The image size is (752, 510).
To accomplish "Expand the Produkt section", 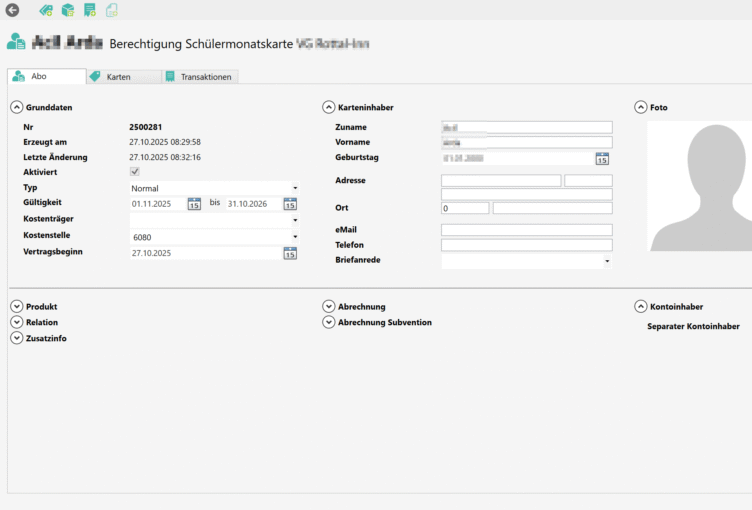I will pos(17,306).
